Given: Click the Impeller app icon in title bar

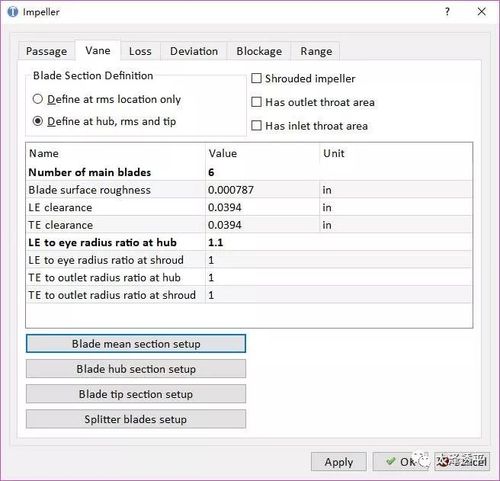Looking at the screenshot, I should point(12,12).
